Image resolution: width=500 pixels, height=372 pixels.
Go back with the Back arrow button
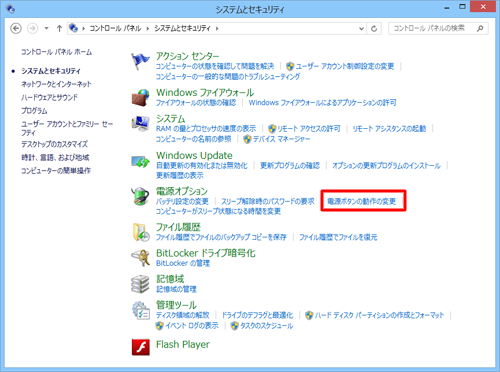pyautogui.click(x=16, y=28)
